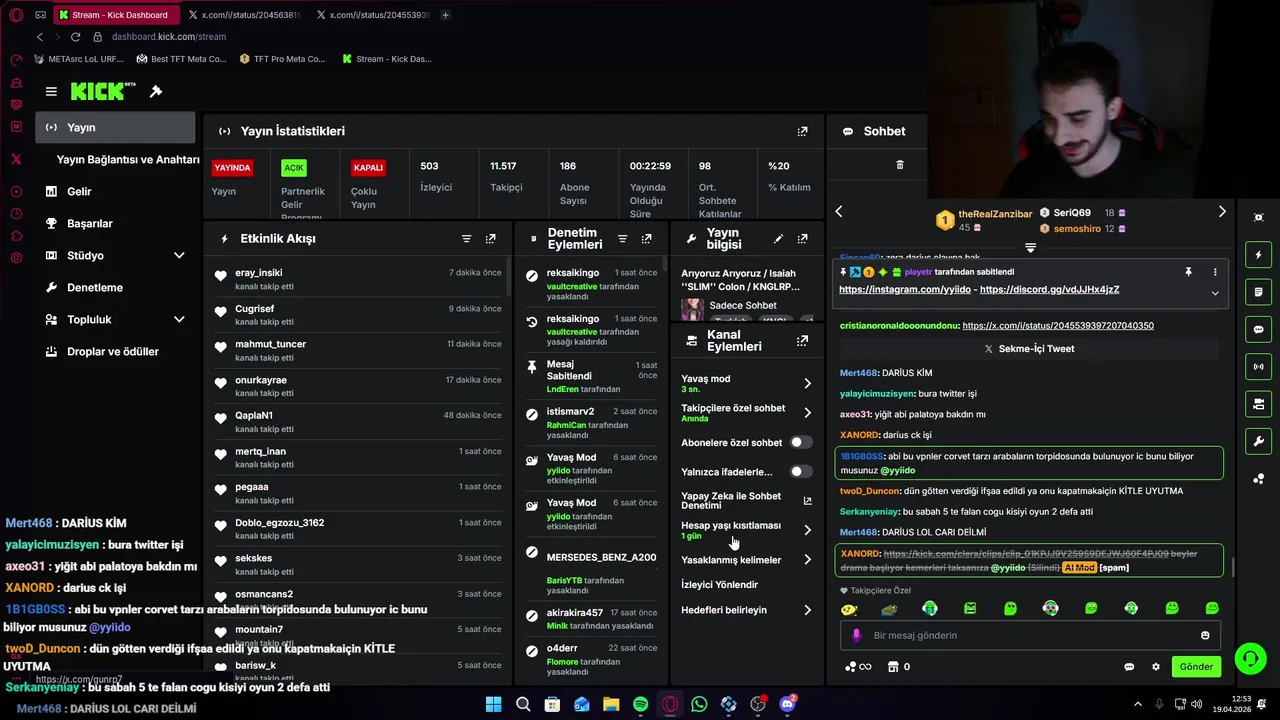Click the Sekme-İçi Tweet button

[x=1029, y=349]
